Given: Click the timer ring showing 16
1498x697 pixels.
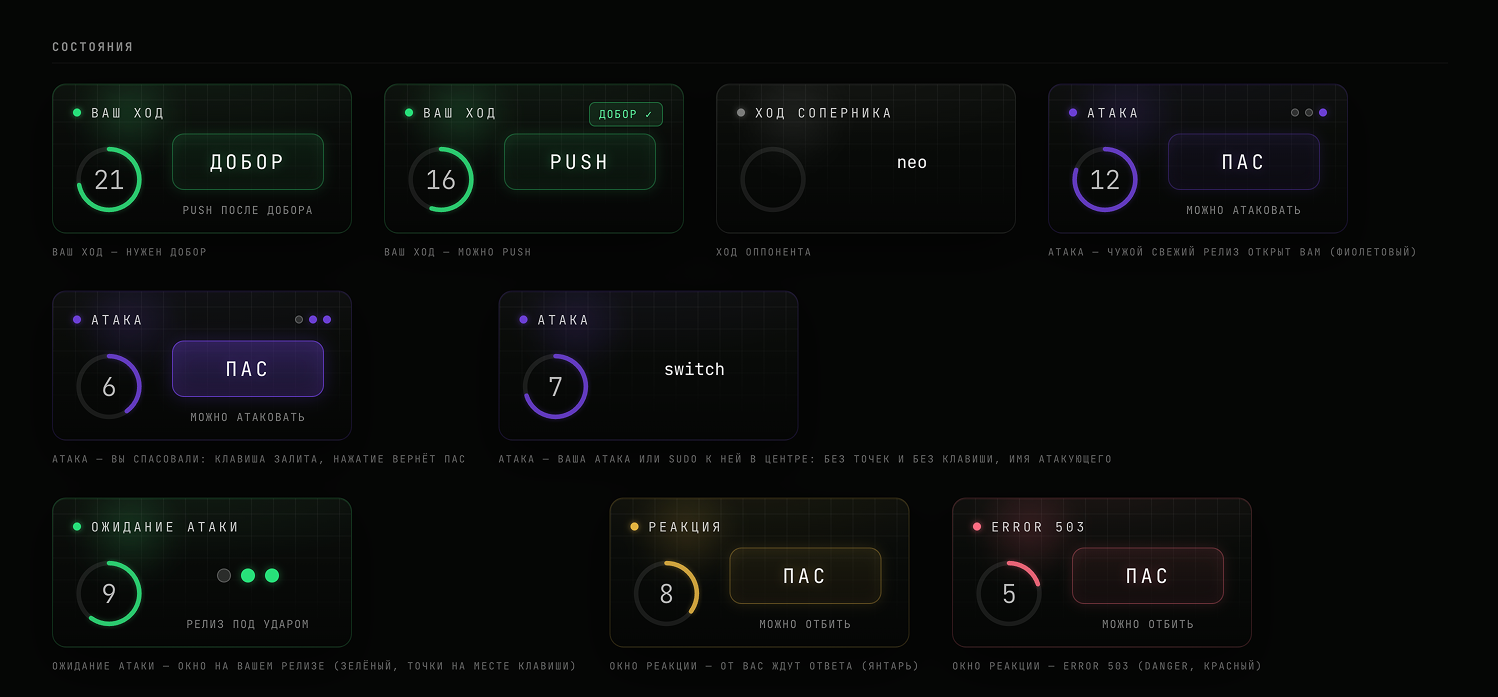Looking at the screenshot, I should (x=441, y=180).
